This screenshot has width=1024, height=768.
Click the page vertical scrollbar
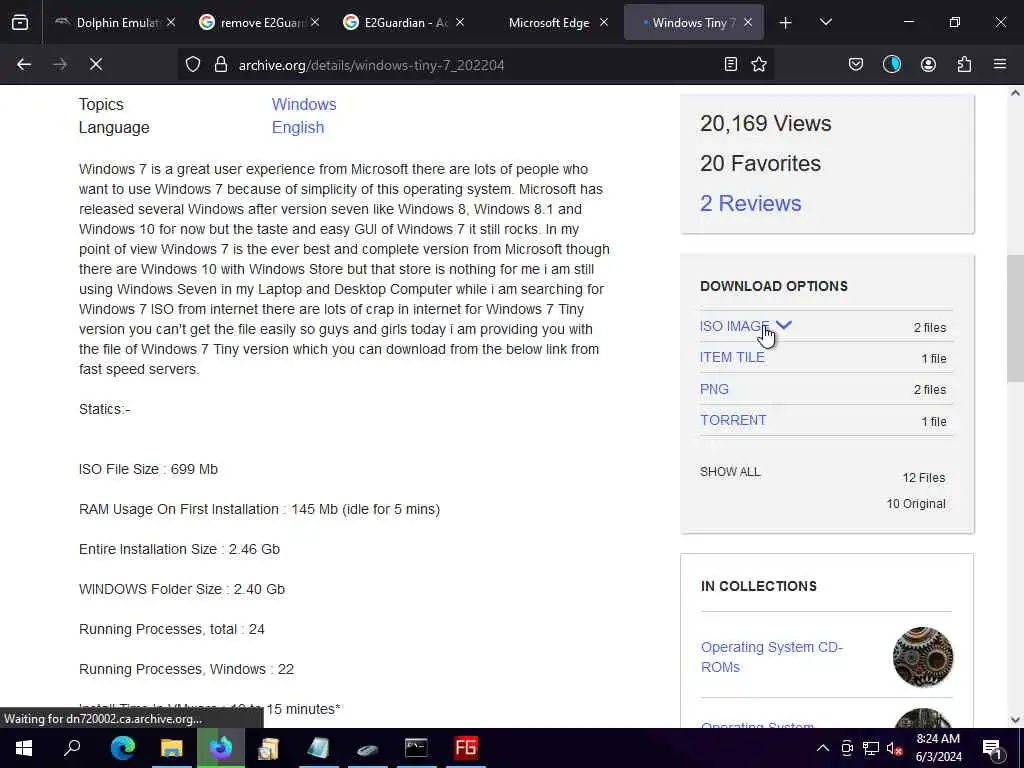1015,318
